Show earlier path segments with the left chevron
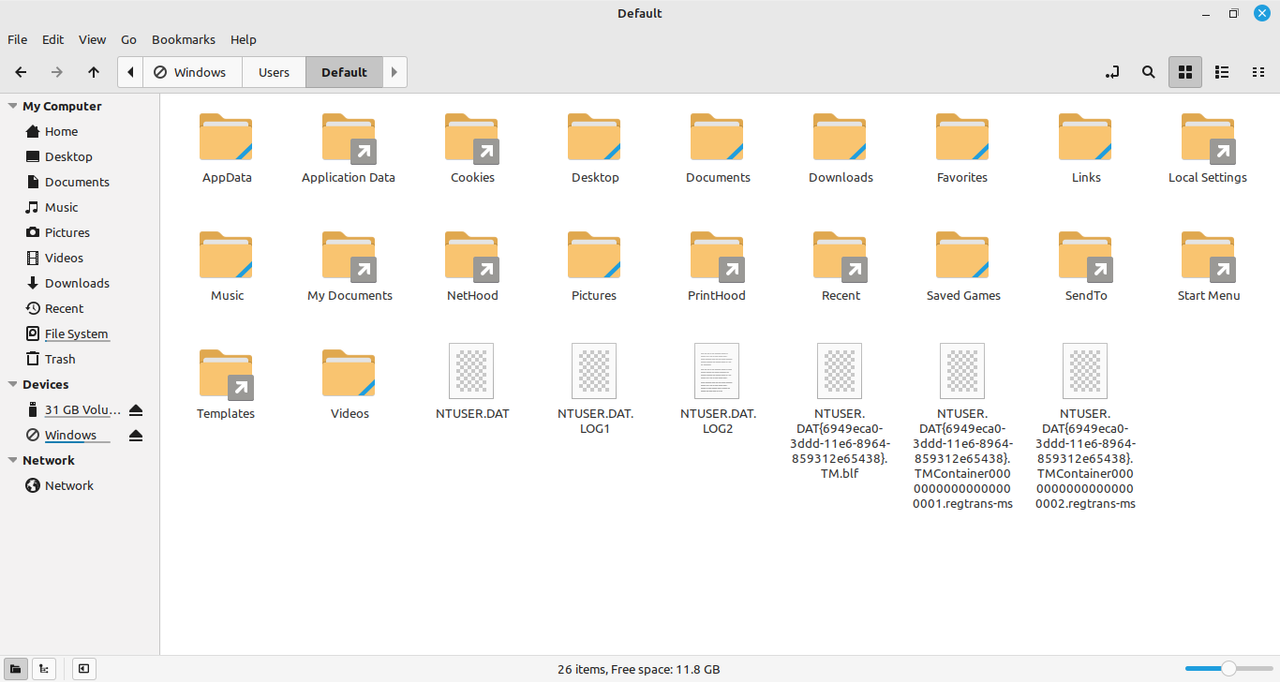 tap(131, 72)
